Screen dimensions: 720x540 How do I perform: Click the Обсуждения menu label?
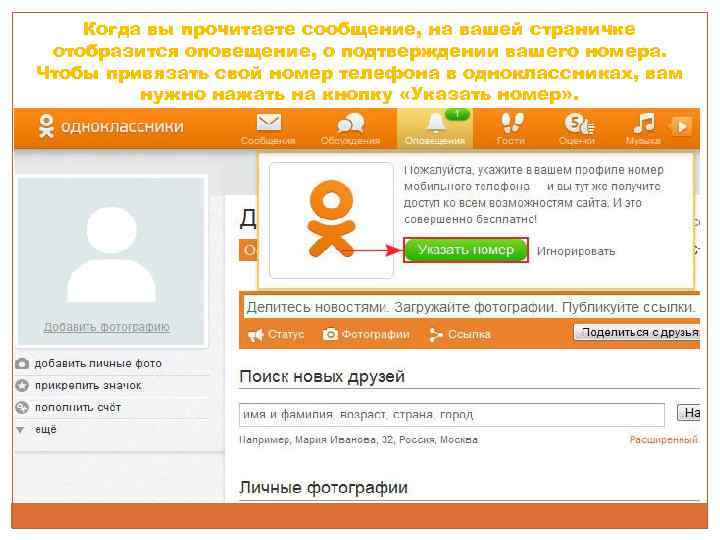point(350,141)
